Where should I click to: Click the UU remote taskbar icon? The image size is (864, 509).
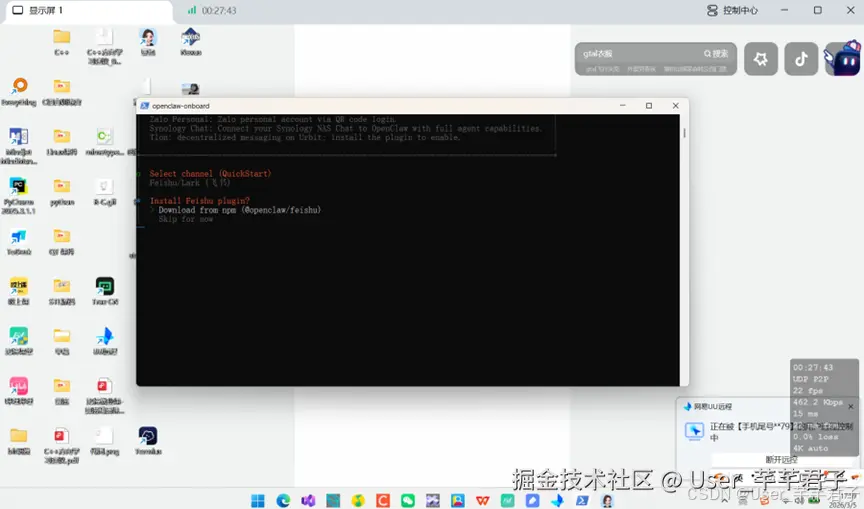557,500
